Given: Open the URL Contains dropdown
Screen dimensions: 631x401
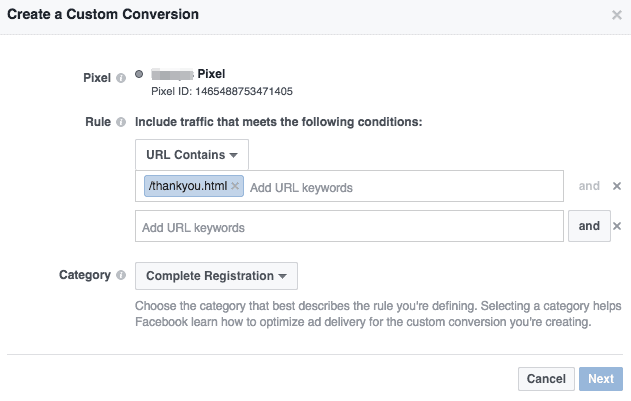Looking at the screenshot, I should [191, 155].
